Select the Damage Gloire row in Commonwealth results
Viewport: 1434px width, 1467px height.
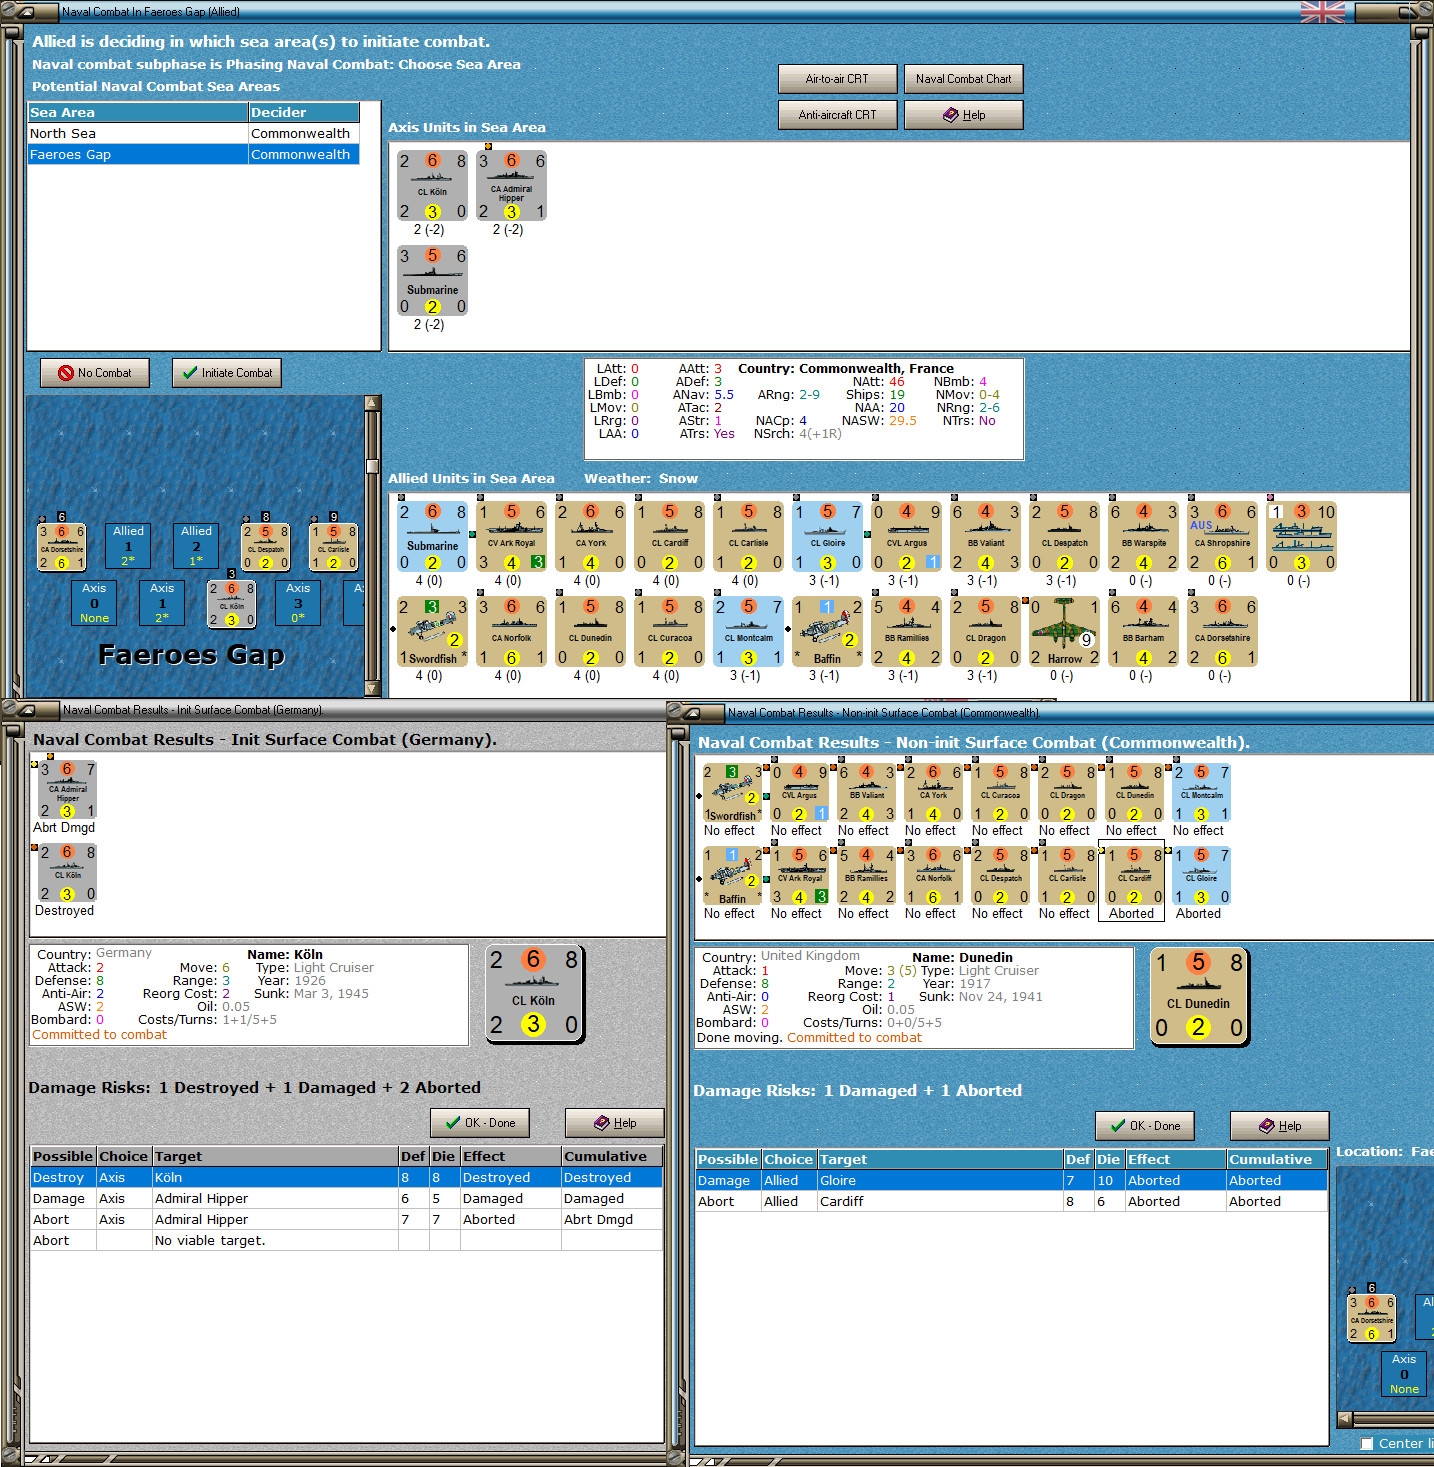point(1011,1181)
